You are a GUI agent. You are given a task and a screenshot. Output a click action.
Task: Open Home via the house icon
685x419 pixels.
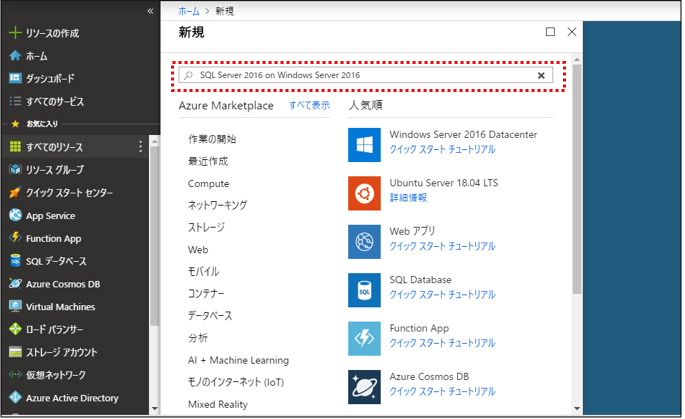click(15, 55)
